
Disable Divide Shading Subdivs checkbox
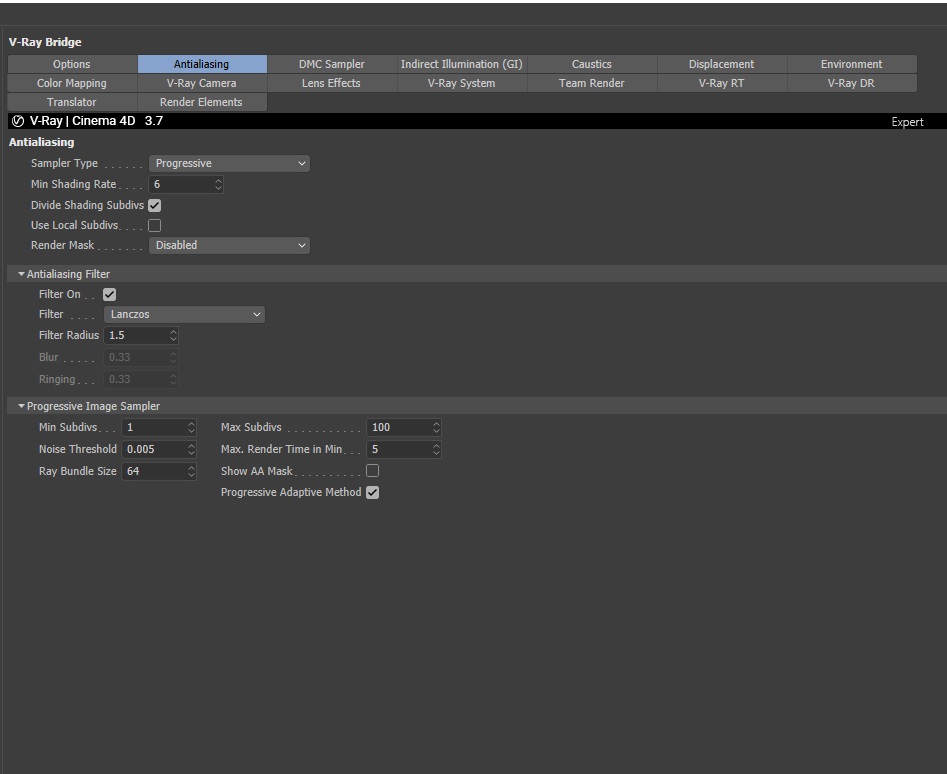pos(155,205)
